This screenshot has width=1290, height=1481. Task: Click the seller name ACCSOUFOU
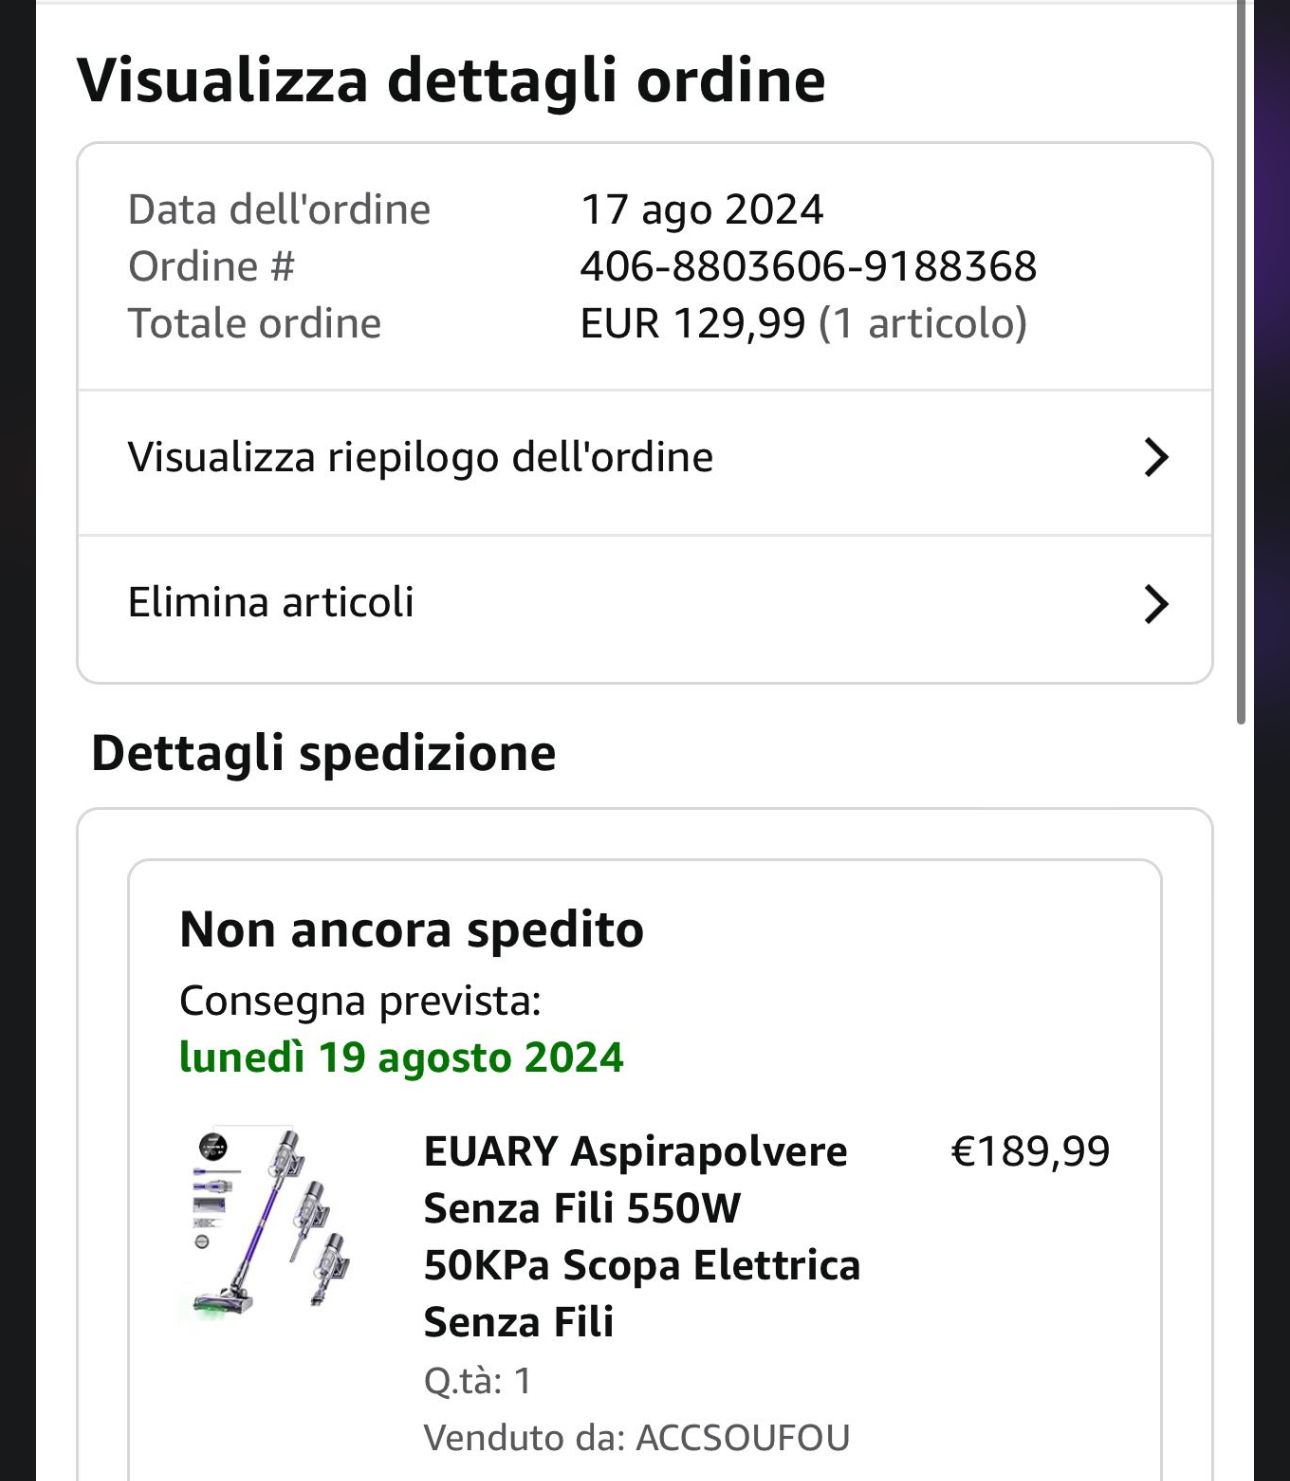tap(742, 1437)
